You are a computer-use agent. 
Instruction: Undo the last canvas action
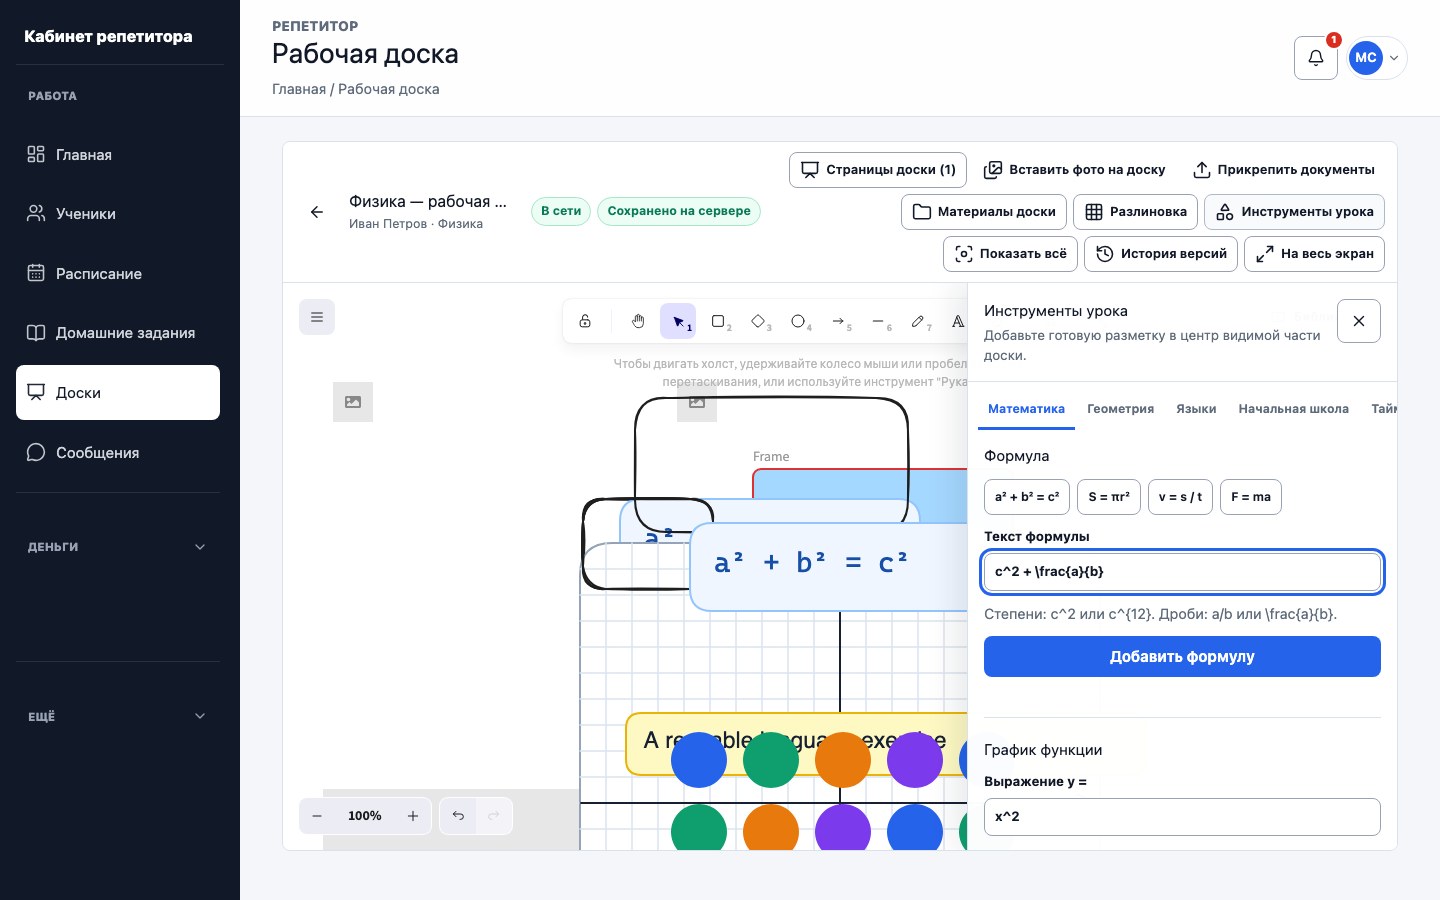(458, 816)
